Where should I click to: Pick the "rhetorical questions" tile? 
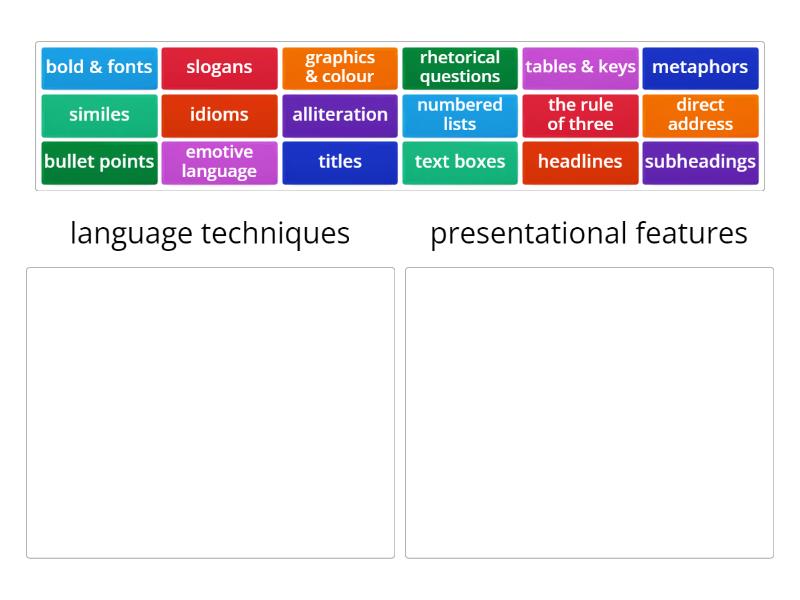(x=460, y=68)
